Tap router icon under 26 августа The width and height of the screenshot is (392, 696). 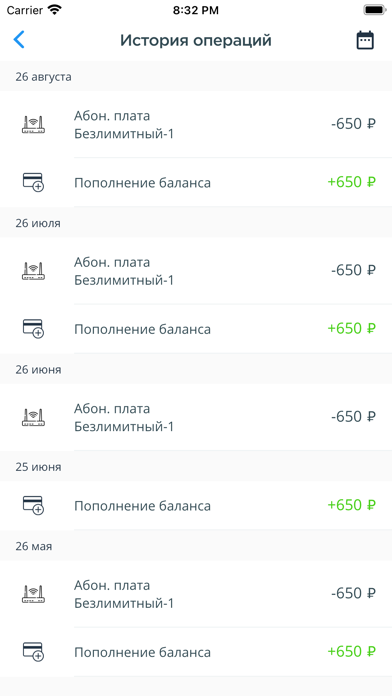pos(34,125)
